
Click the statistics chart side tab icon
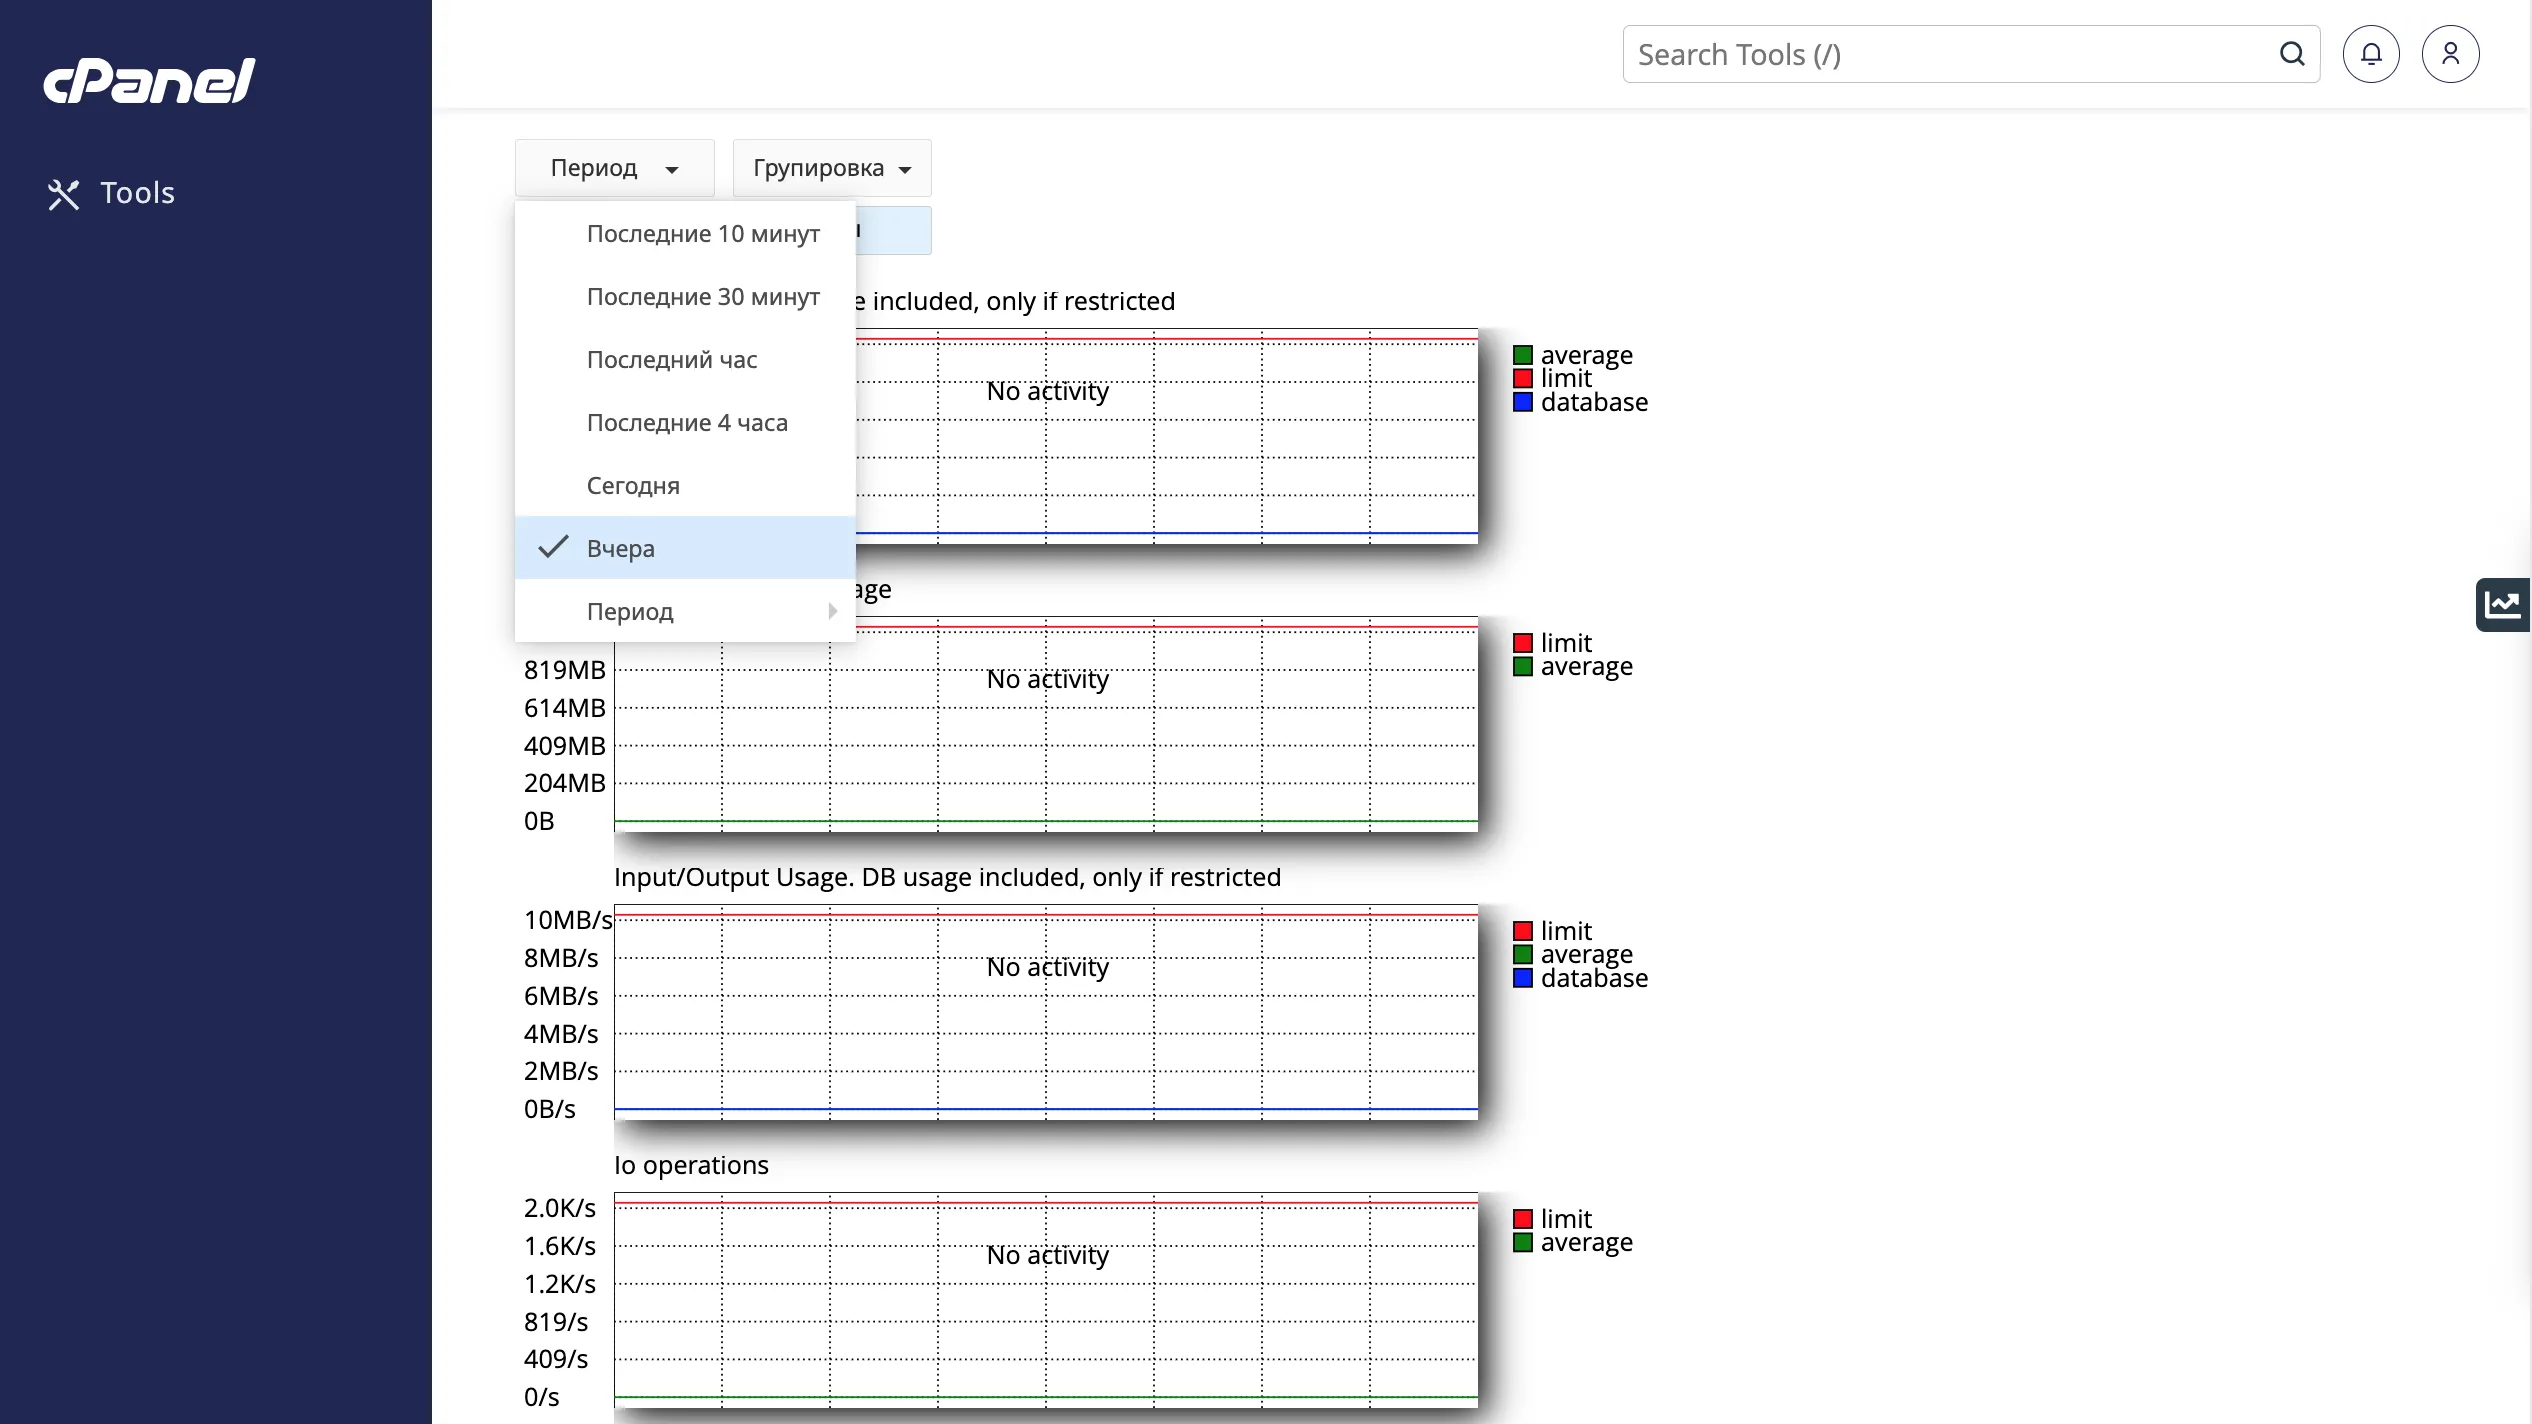coord(2502,604)
